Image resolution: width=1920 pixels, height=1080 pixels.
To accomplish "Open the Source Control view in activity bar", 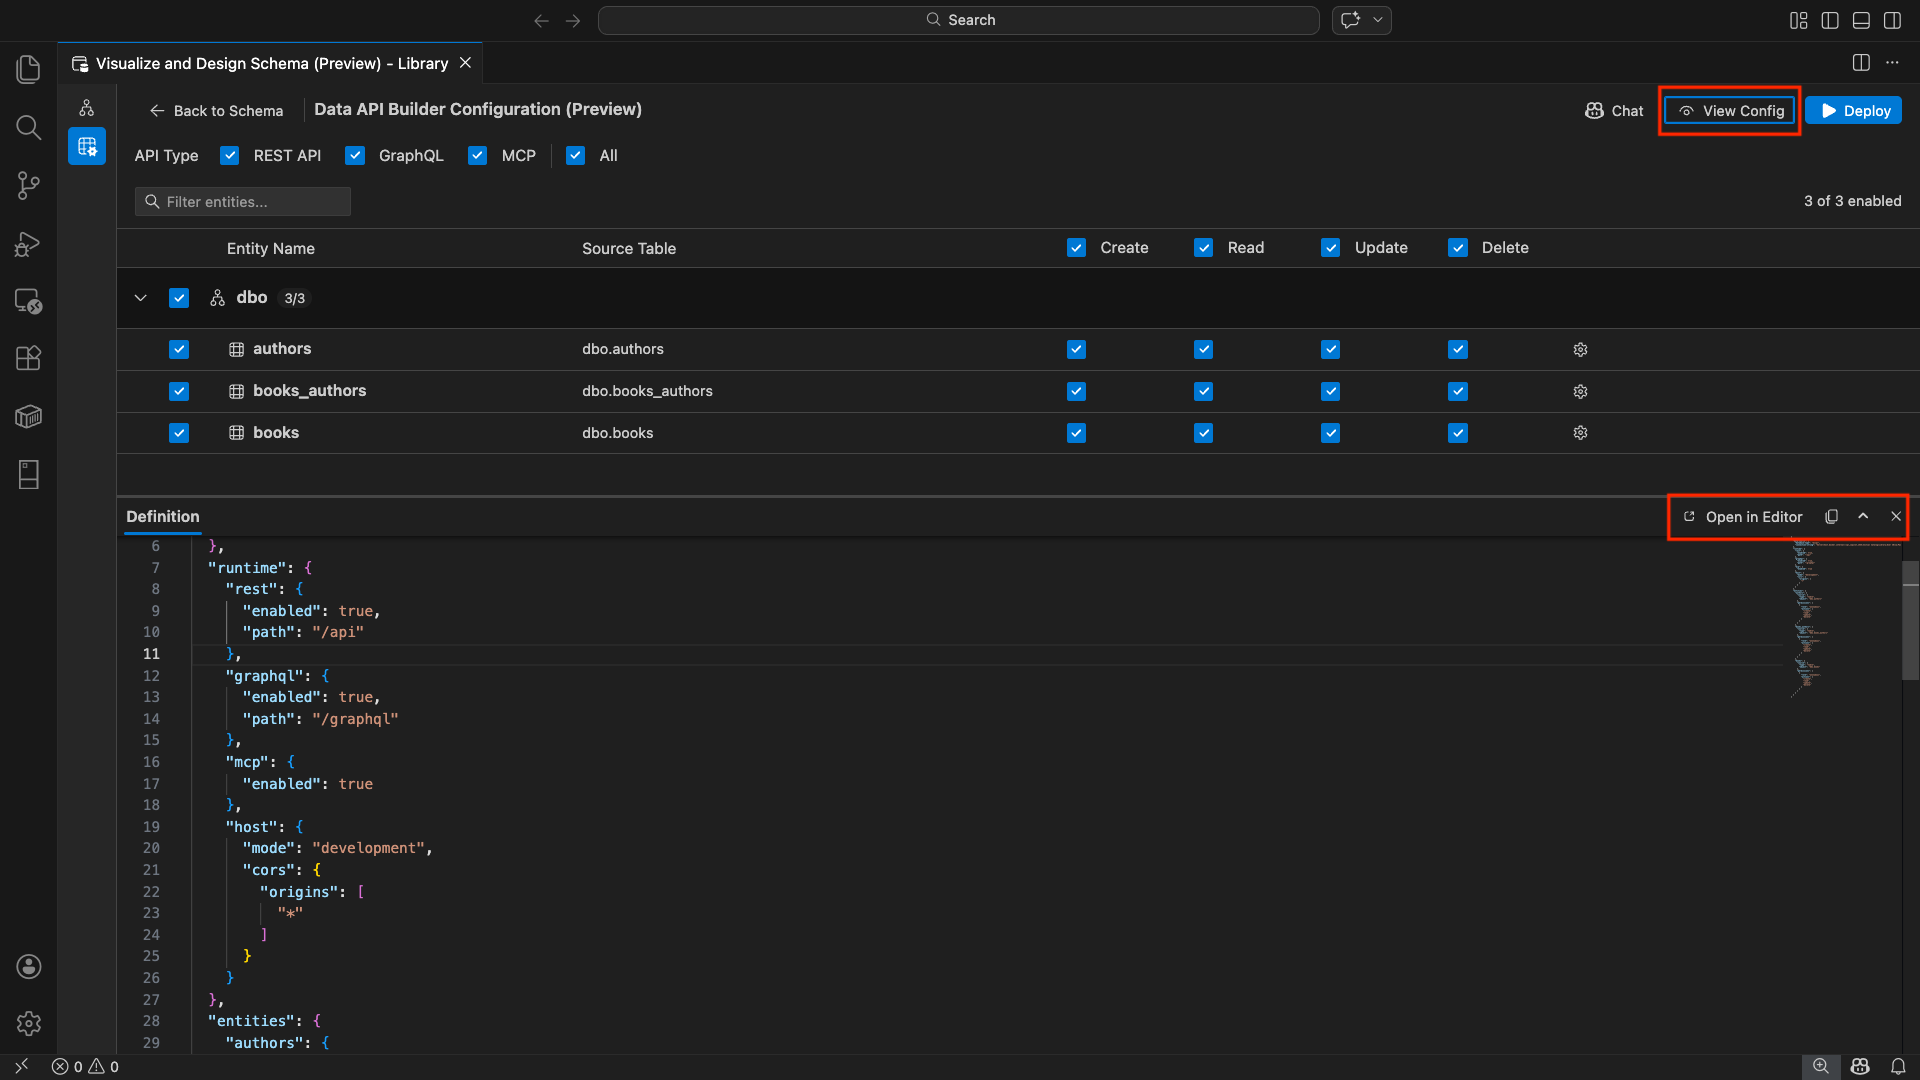I will coord(28,185).
